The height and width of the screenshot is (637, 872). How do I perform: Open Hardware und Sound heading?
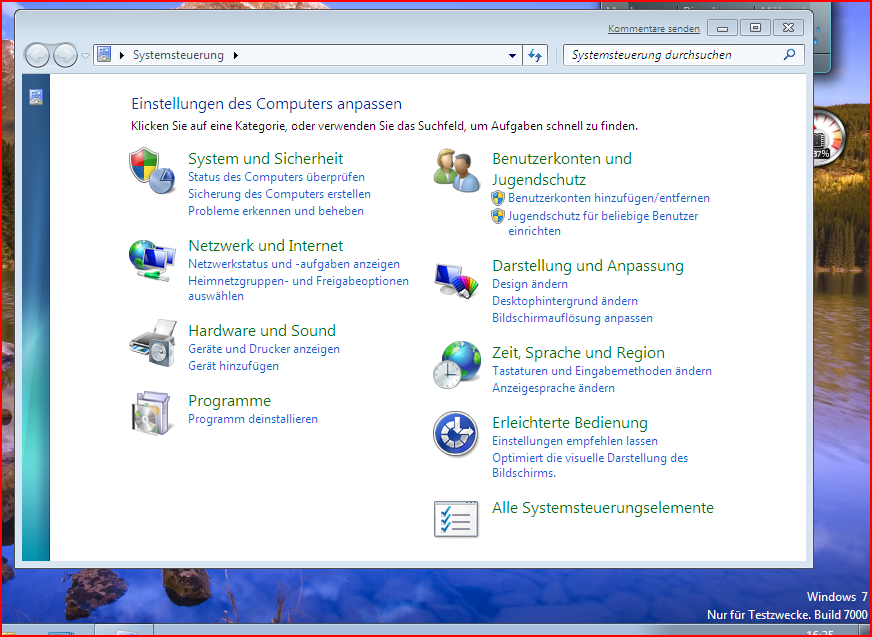(x=262, y=330)
